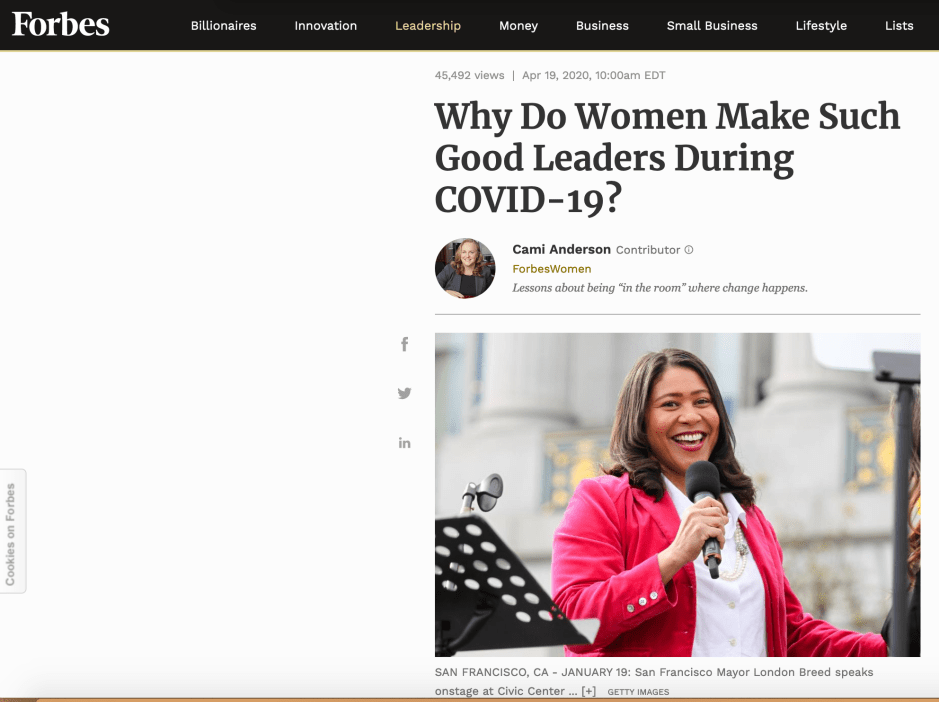The width and height of the screenshot is (939, 702).
Task: Expand the photo caption with [+]
Action: click(588, 691)
